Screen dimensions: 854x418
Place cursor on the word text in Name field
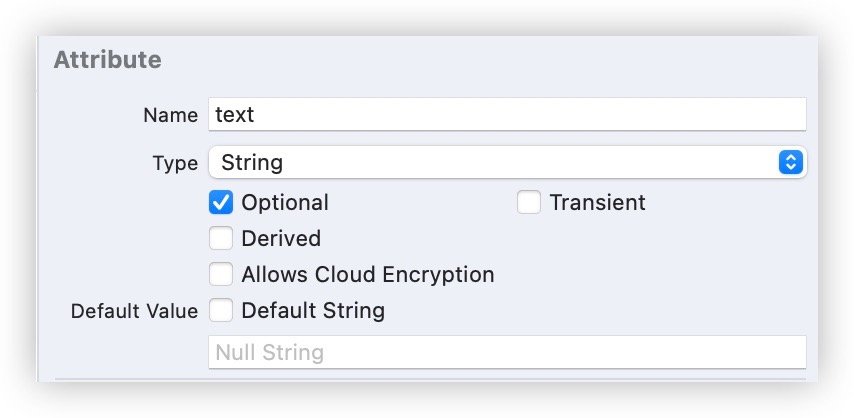coord(235,114)
